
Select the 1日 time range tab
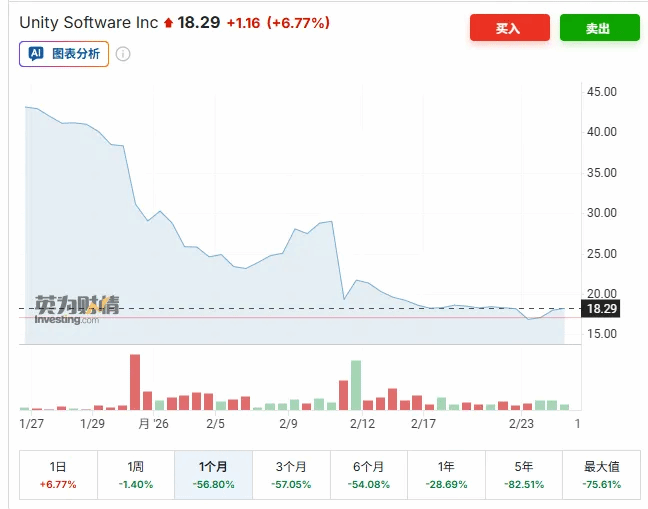[58, 475]
